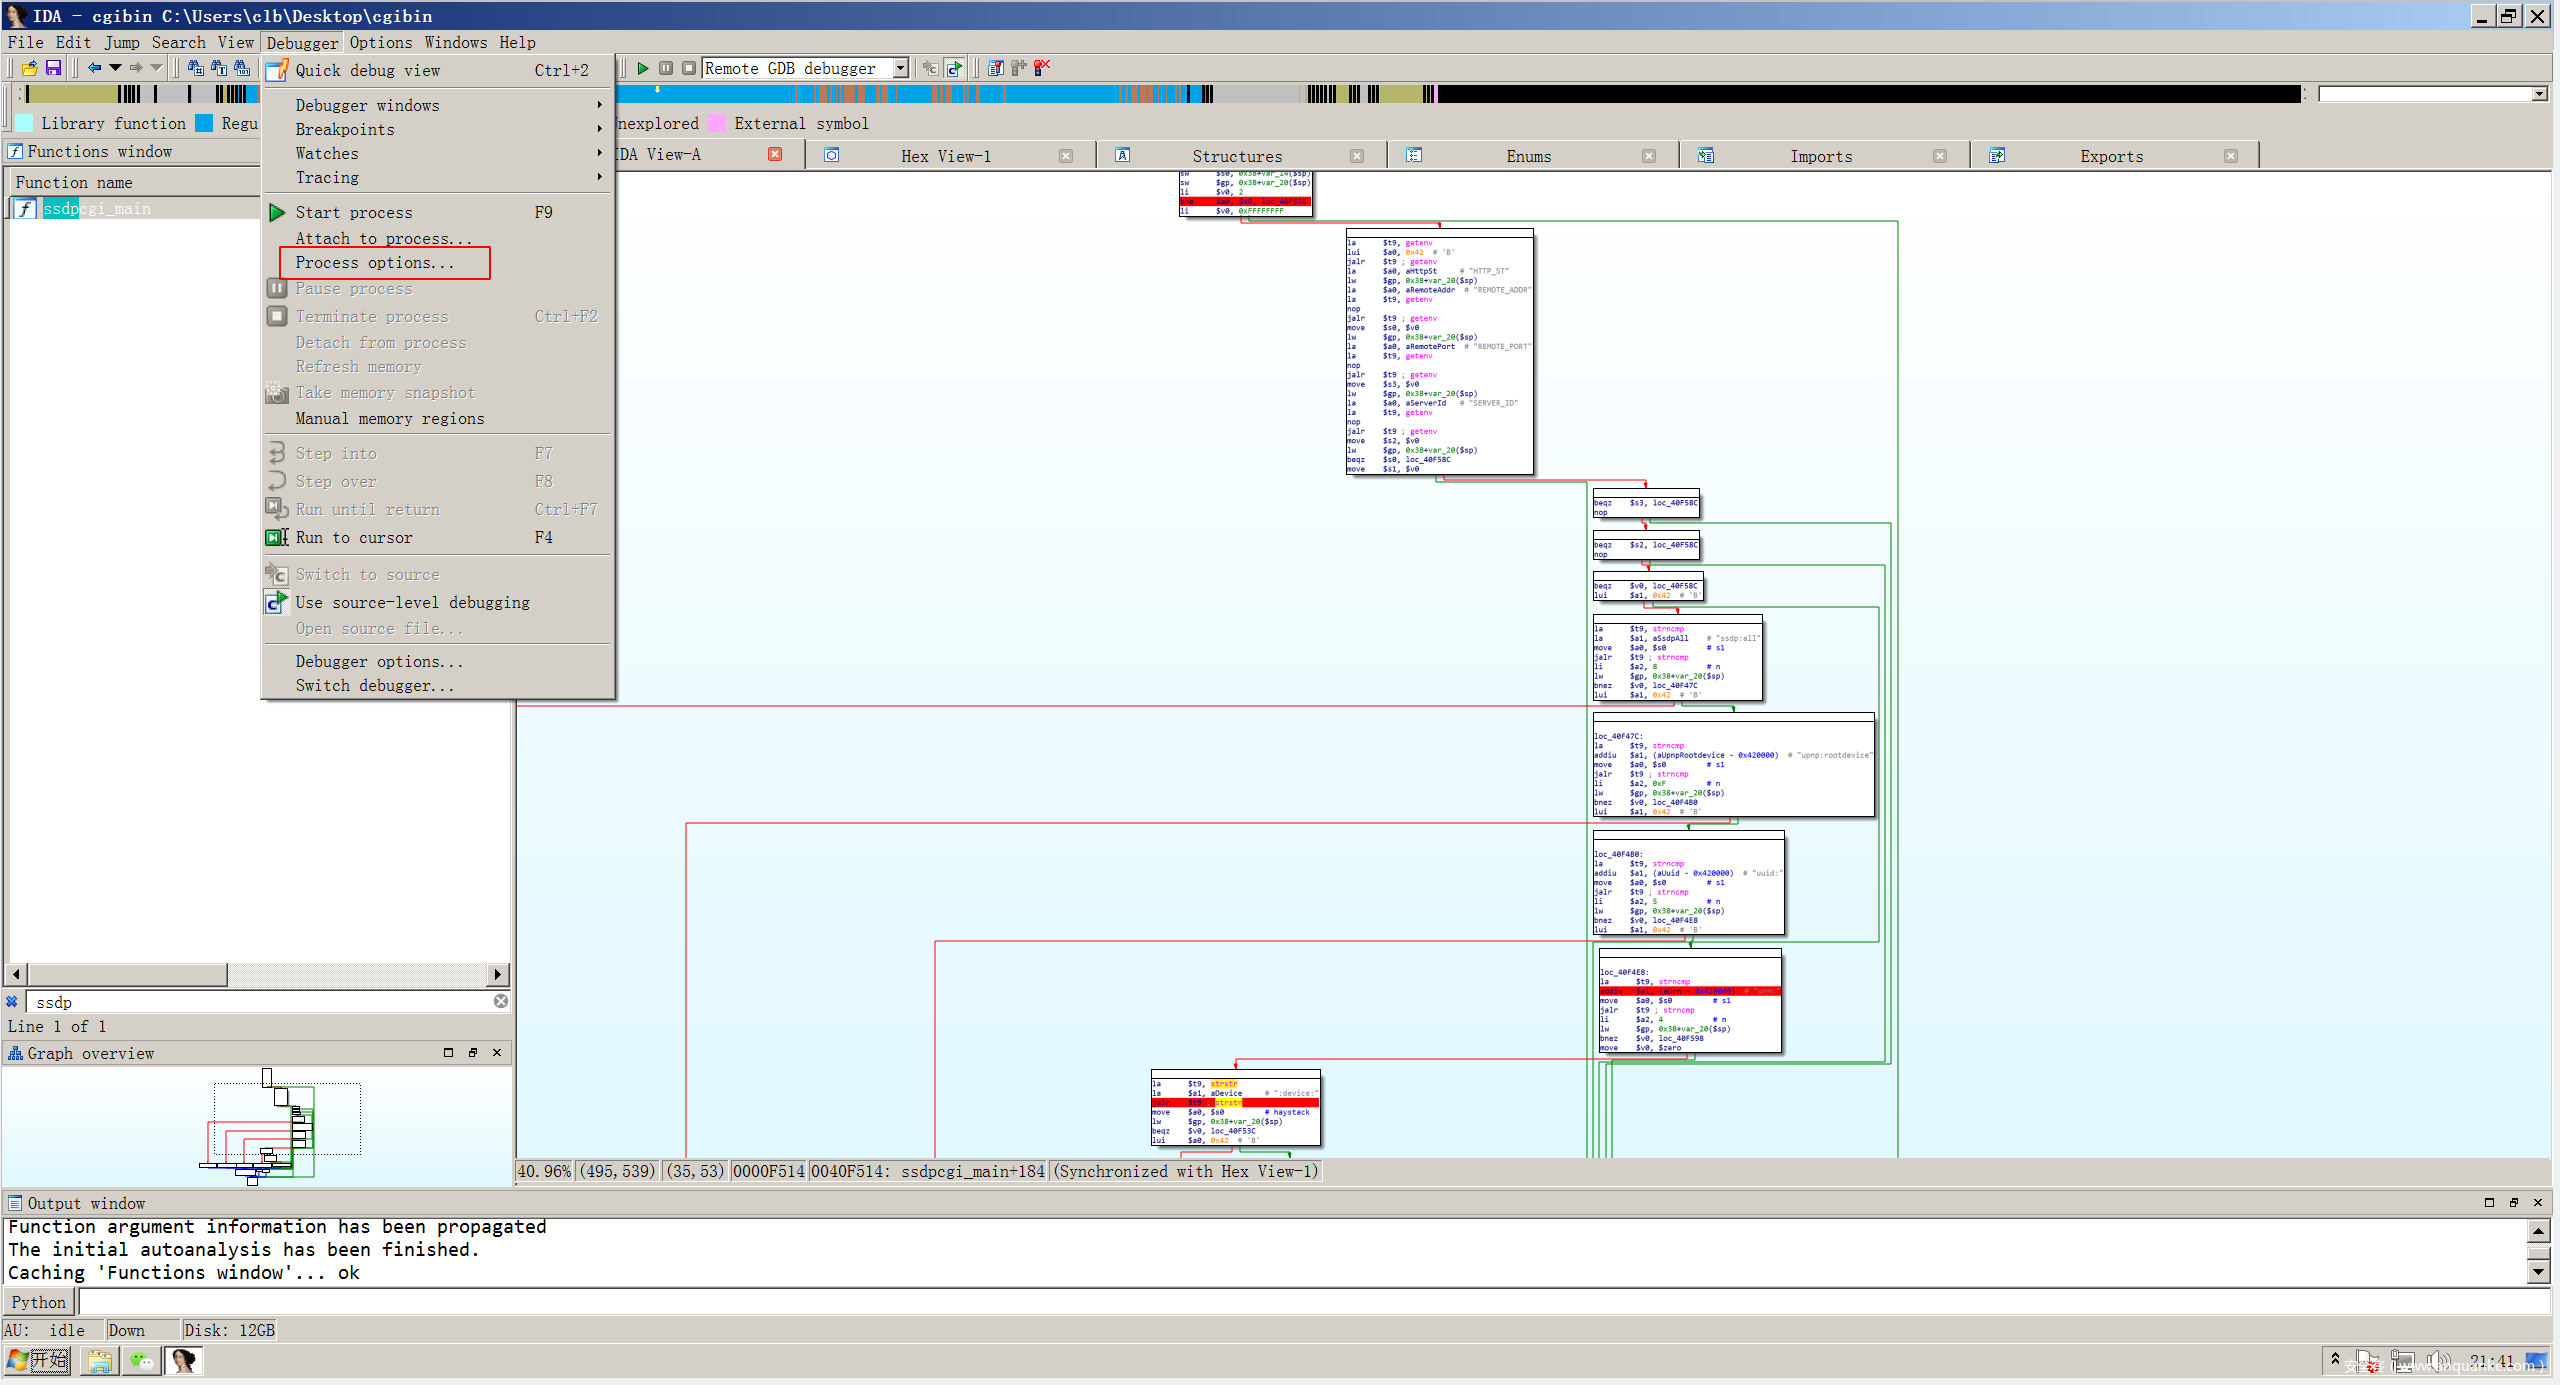Toggle Use source-level debugging menu item
Image resolution: width=2560 pixels, height=1385 pixels.
[x=412, y=602]
